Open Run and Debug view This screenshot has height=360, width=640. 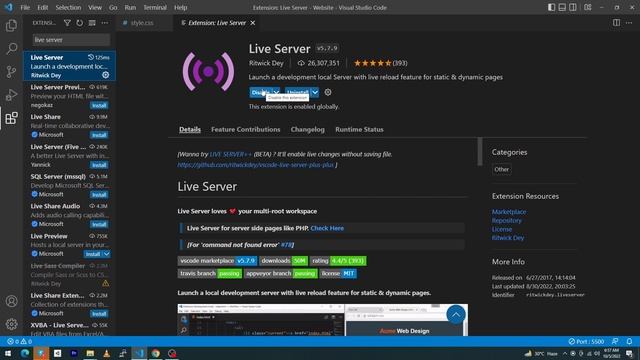coord(11,95)
